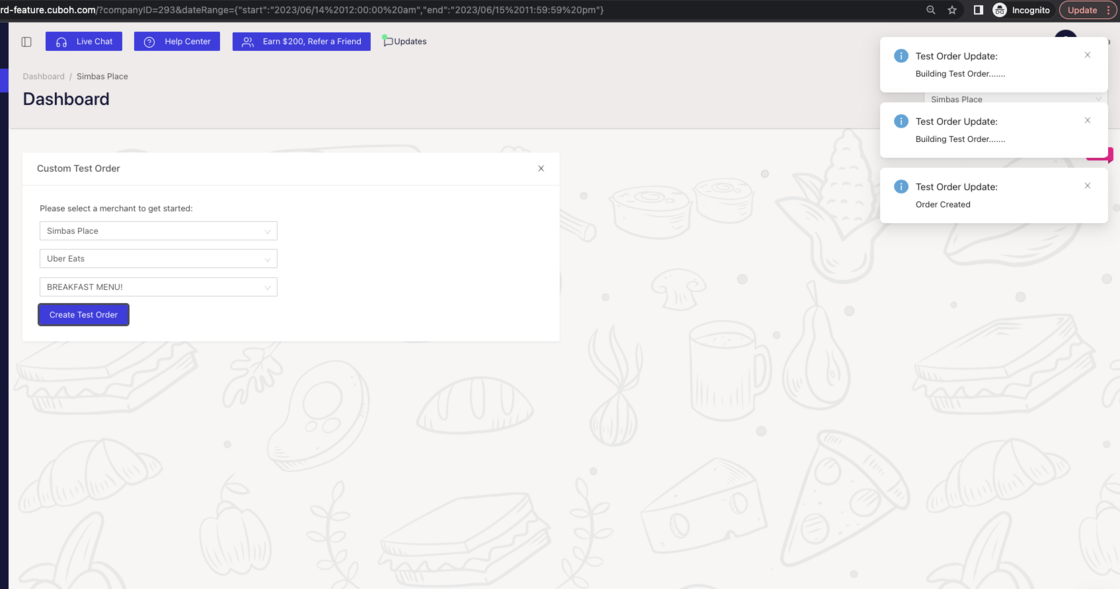Go to Dashboard via breadcrumb link

coord(43,77)
